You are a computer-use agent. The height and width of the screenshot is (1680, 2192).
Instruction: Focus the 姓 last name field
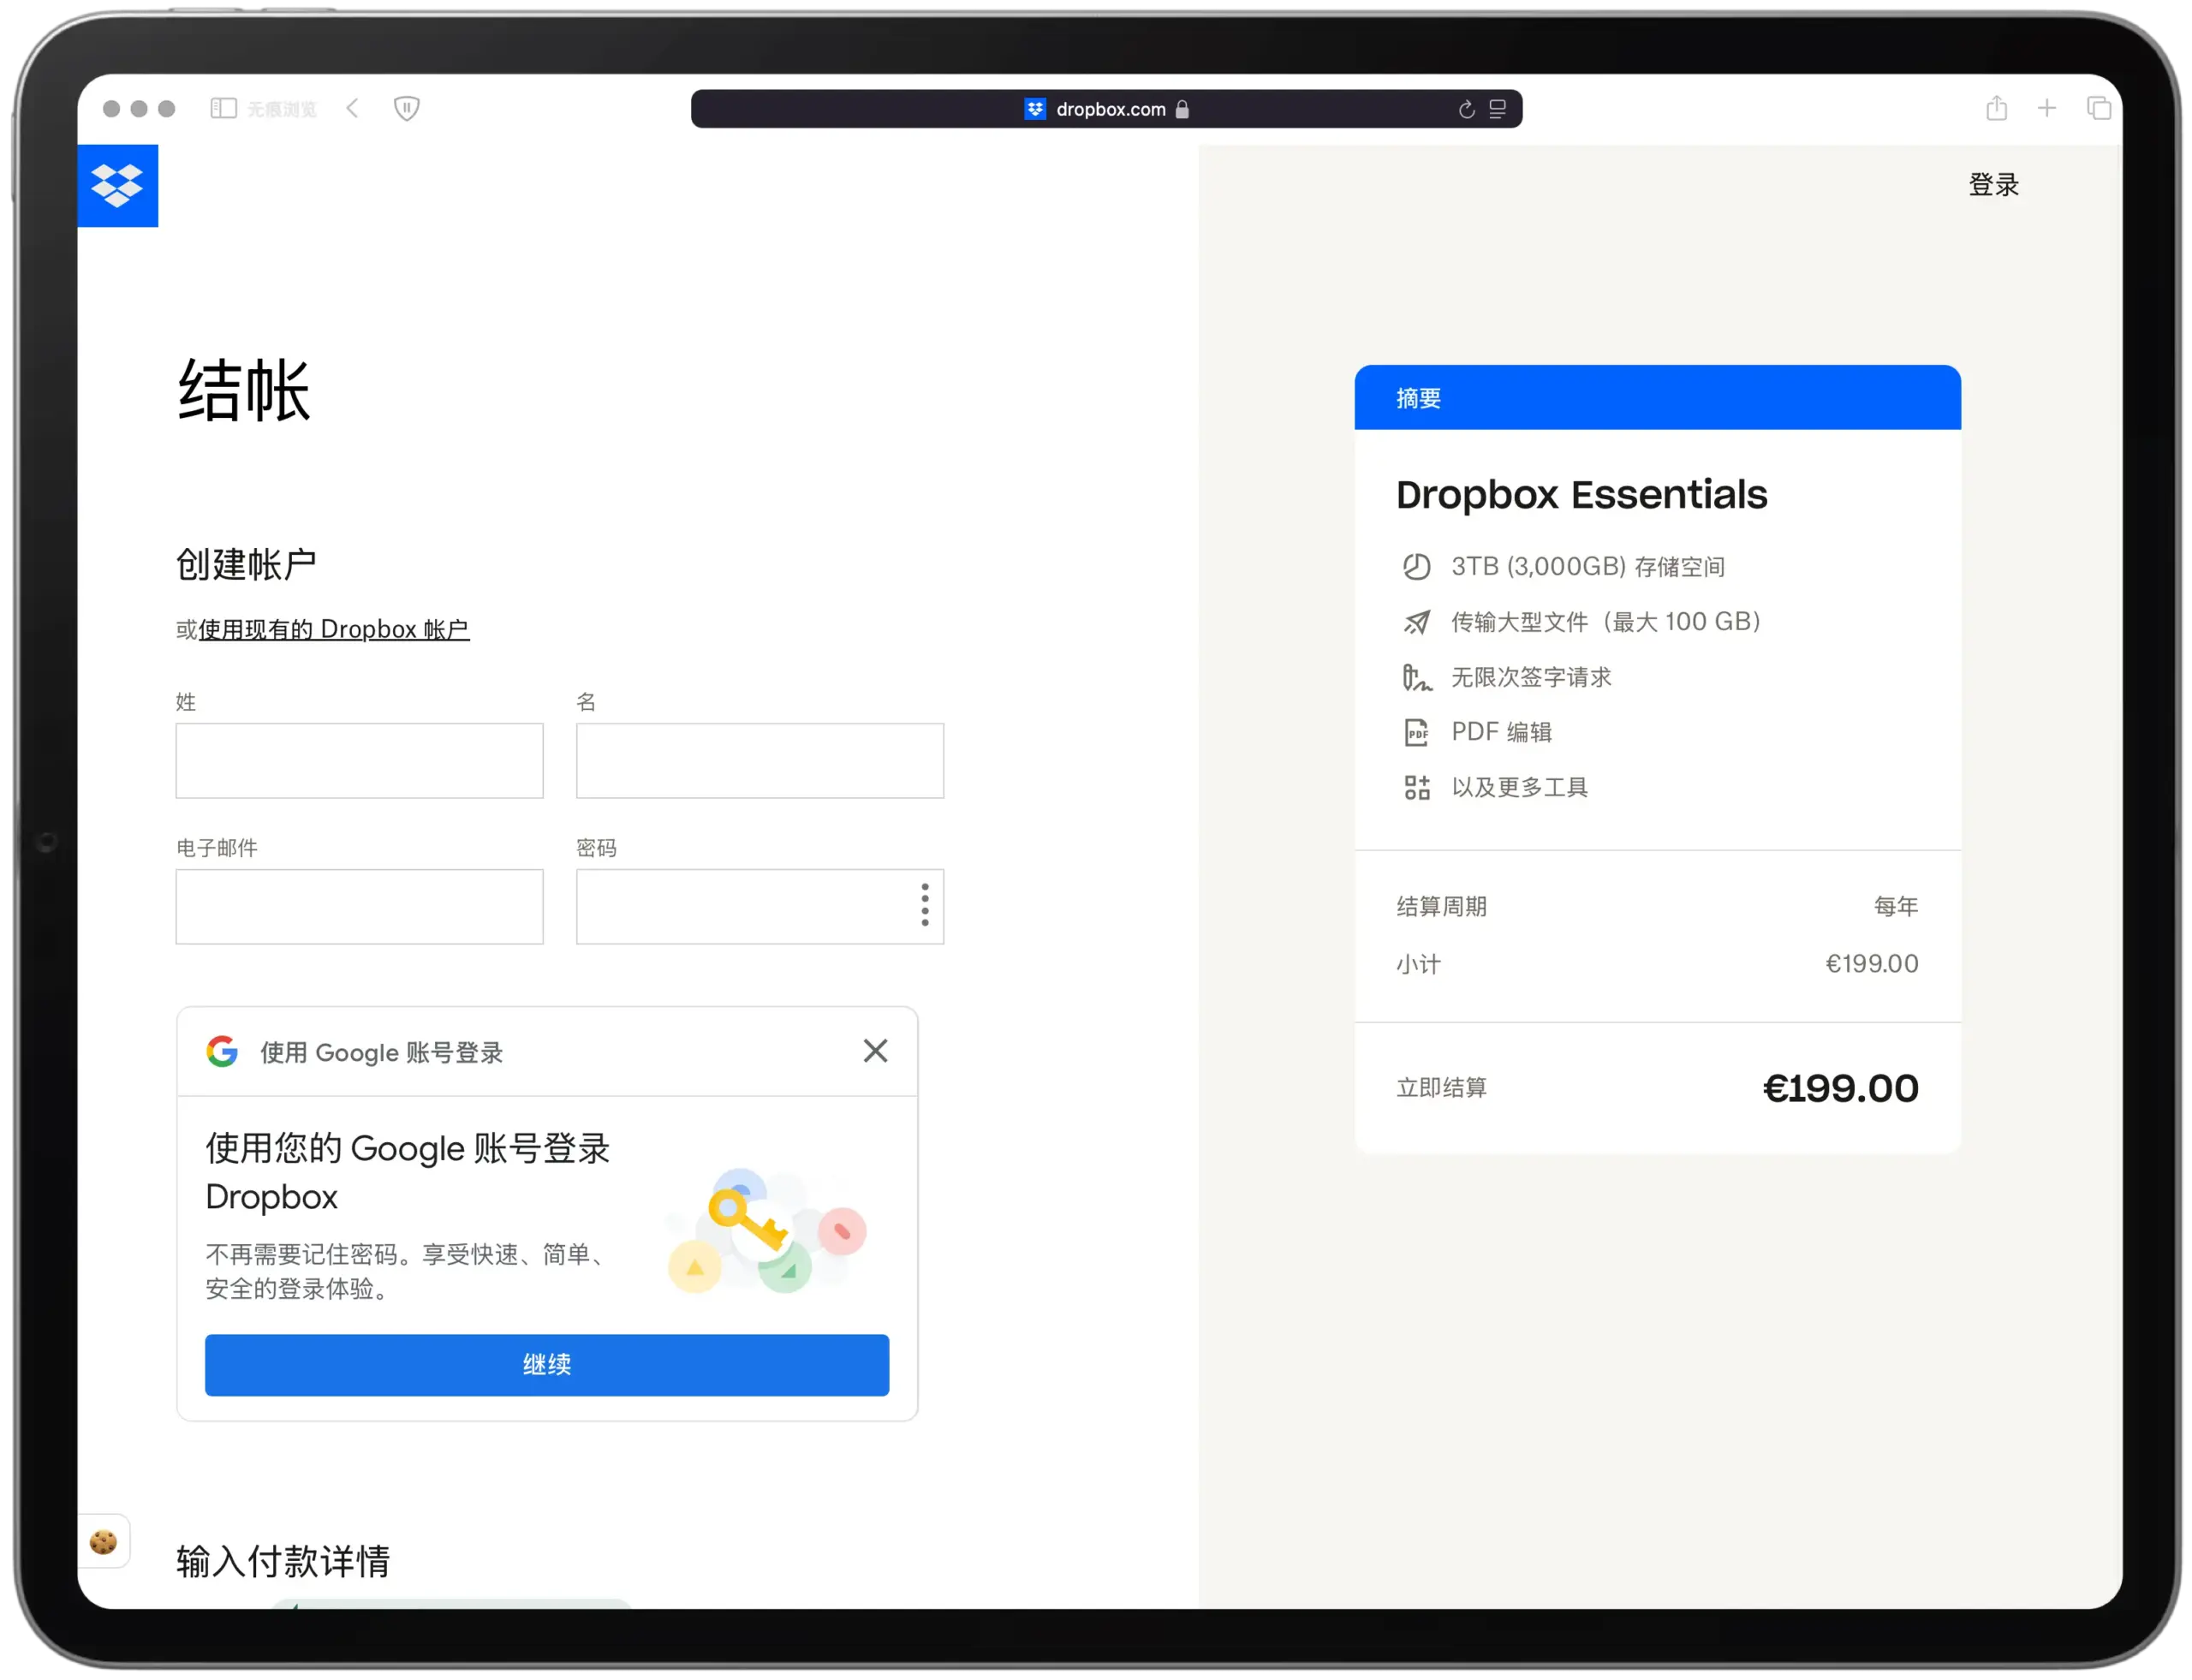coord(359,761)
